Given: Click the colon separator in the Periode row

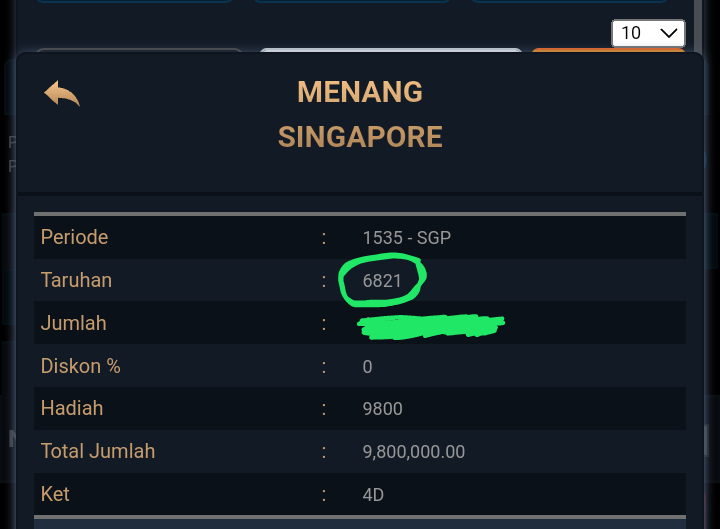Looking at the screenshot, I should click(x=324, y=238).
